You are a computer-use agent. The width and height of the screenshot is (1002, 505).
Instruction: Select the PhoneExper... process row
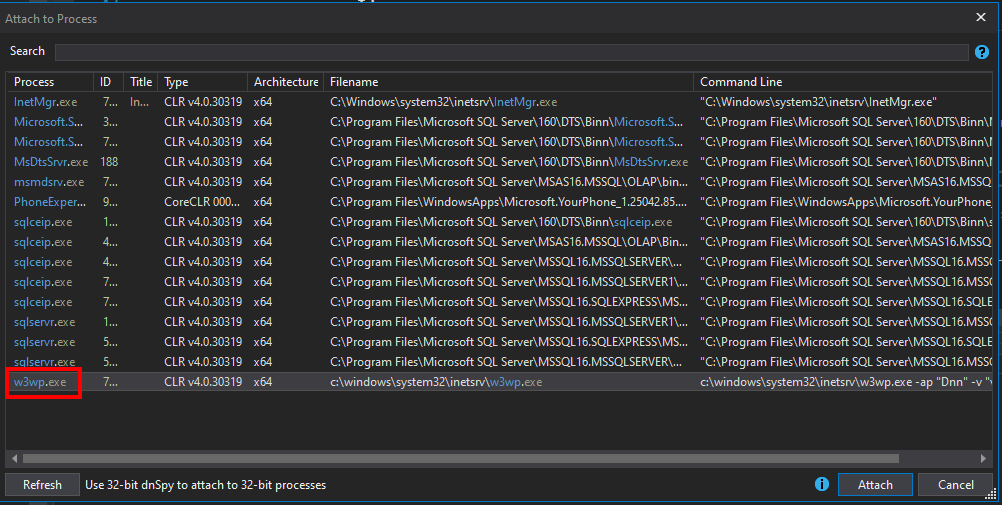499,202
